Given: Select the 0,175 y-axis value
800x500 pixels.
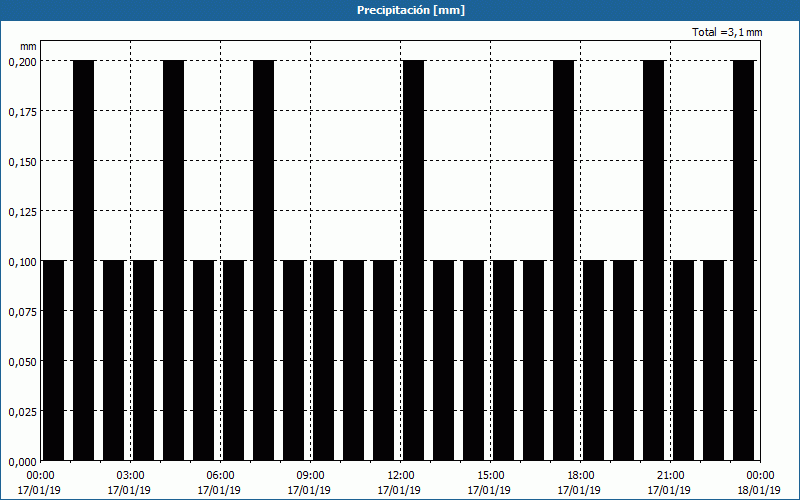Looking at the screenshot, I should coord(22,112).
